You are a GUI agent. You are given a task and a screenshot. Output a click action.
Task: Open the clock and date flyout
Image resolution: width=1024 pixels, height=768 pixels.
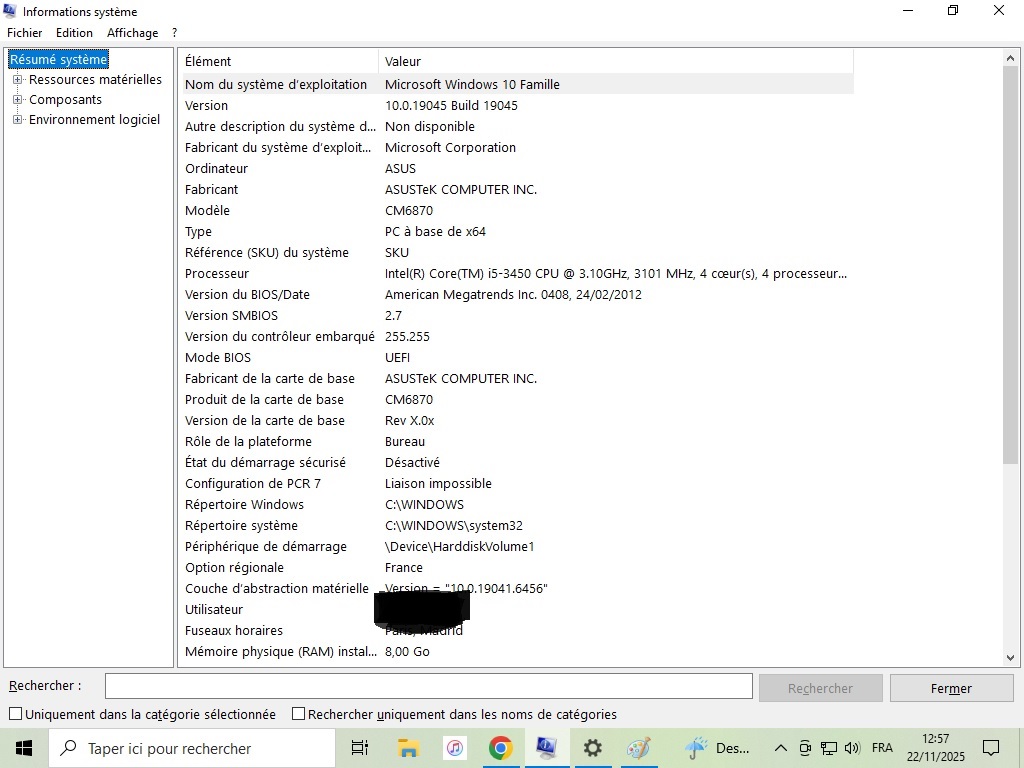pos(935,748)
